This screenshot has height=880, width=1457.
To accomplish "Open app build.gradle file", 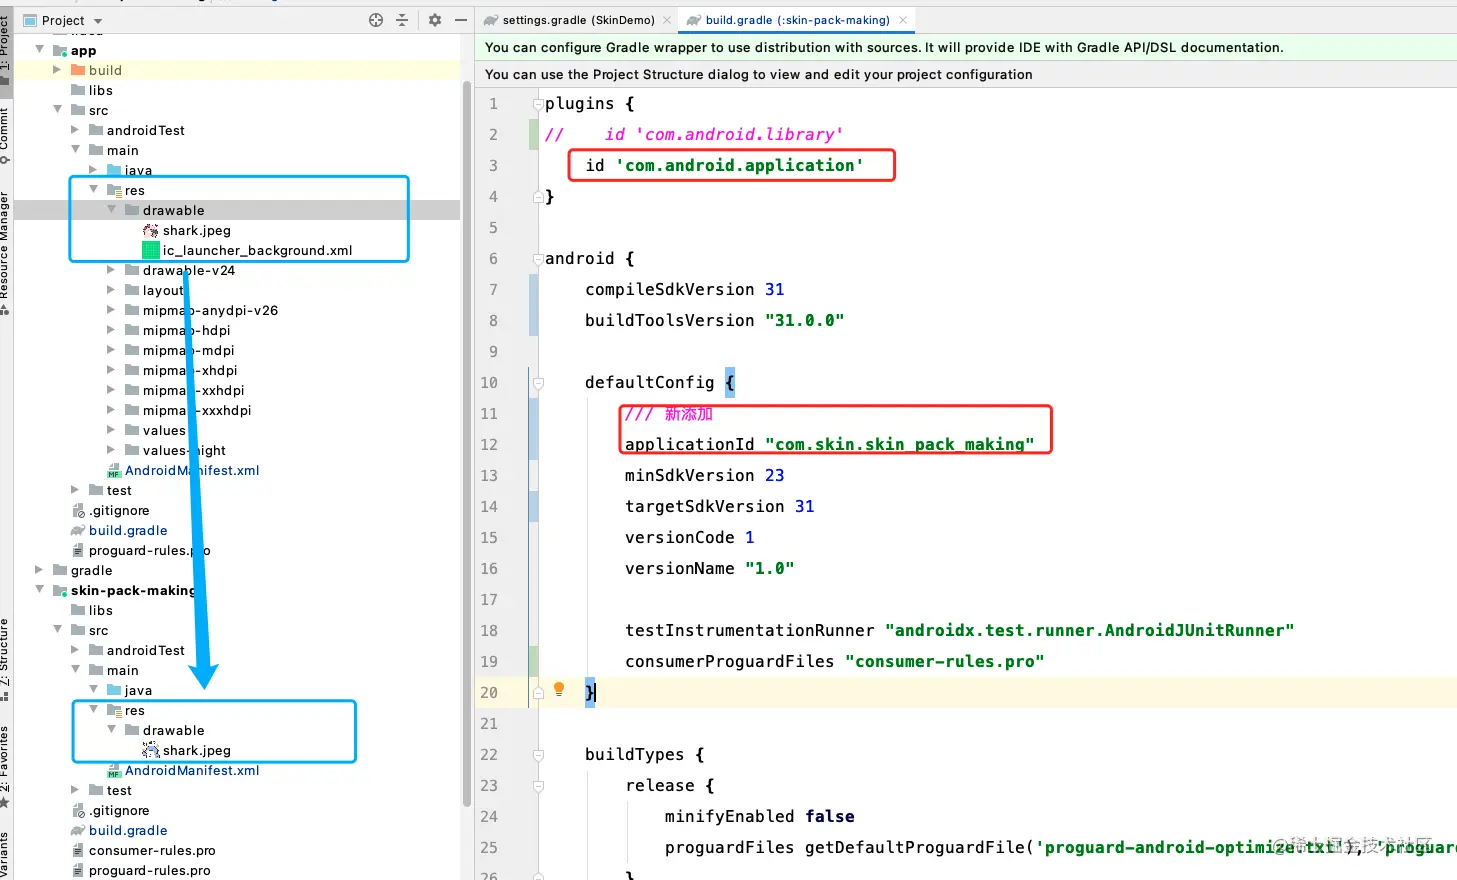I will (119, 530).
